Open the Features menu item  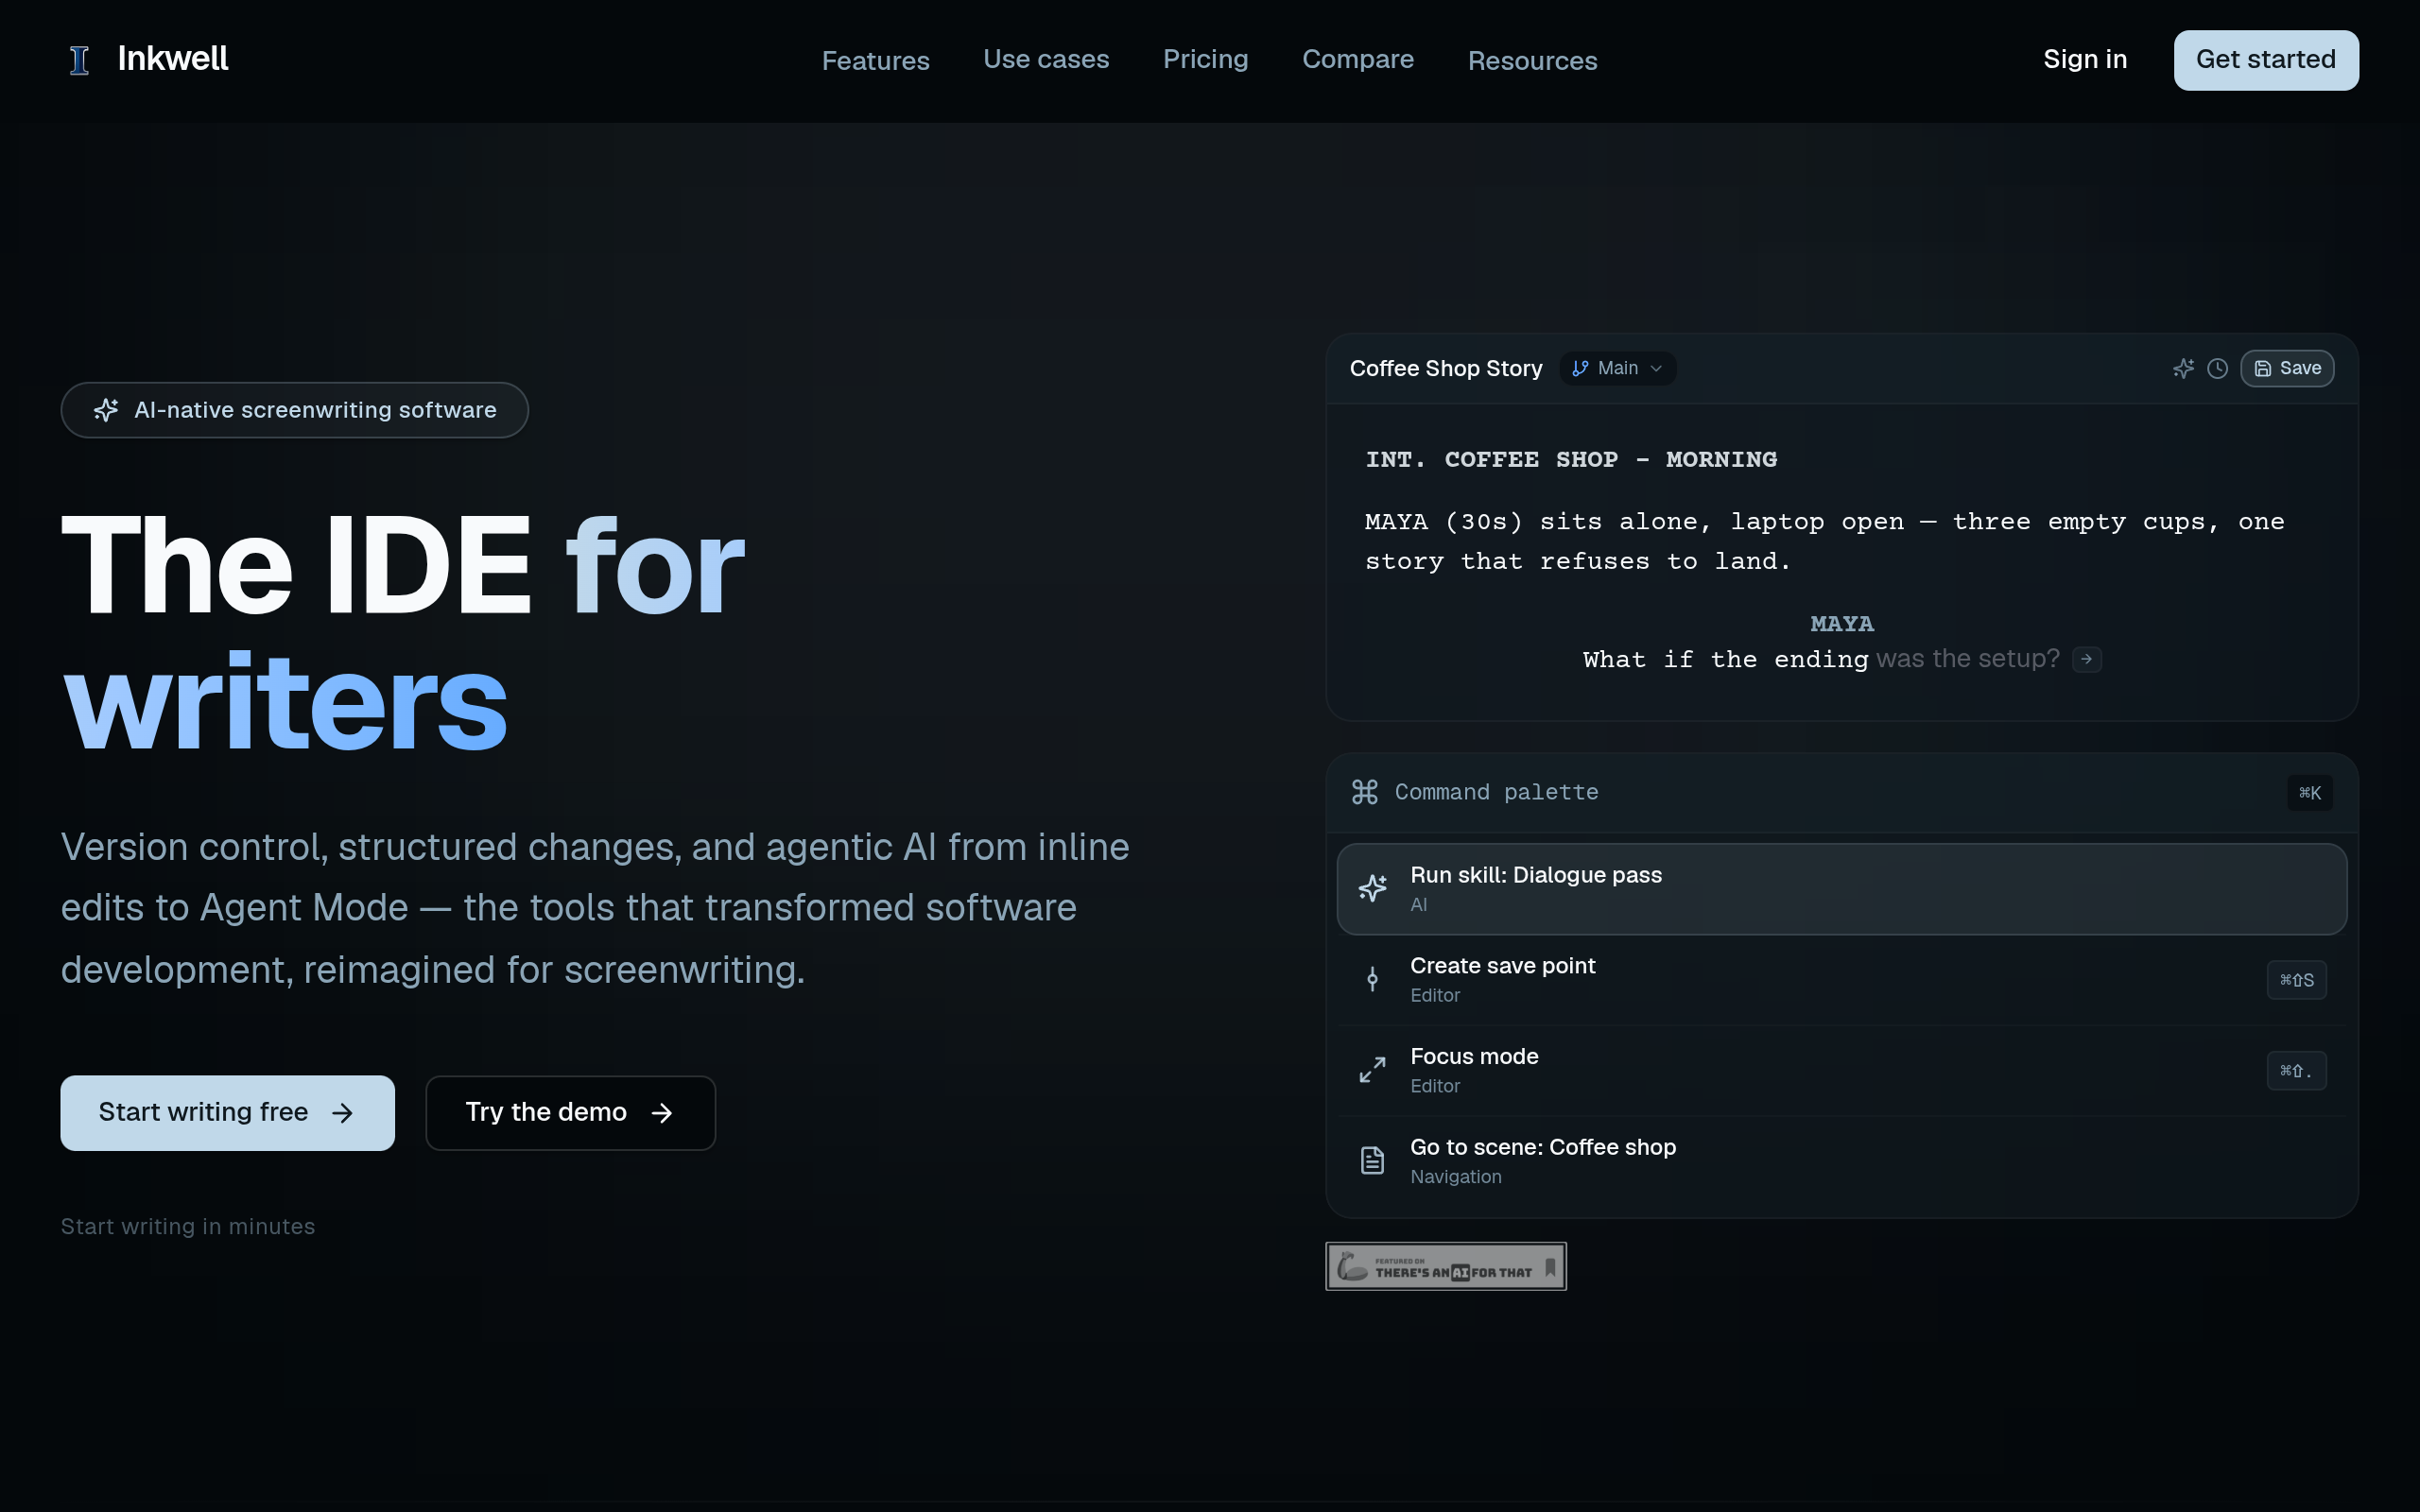tap(875, 61)
